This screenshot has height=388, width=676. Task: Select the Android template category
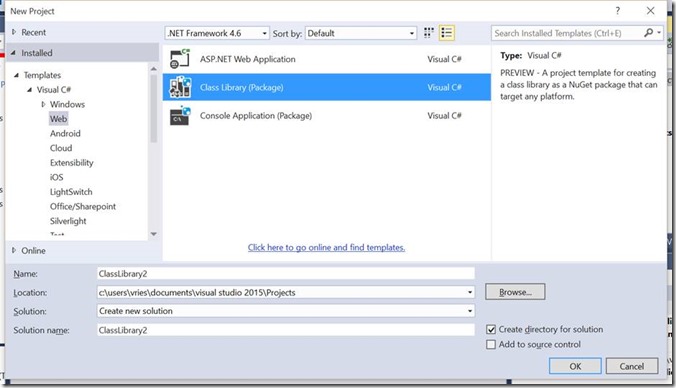click(65, 133)
